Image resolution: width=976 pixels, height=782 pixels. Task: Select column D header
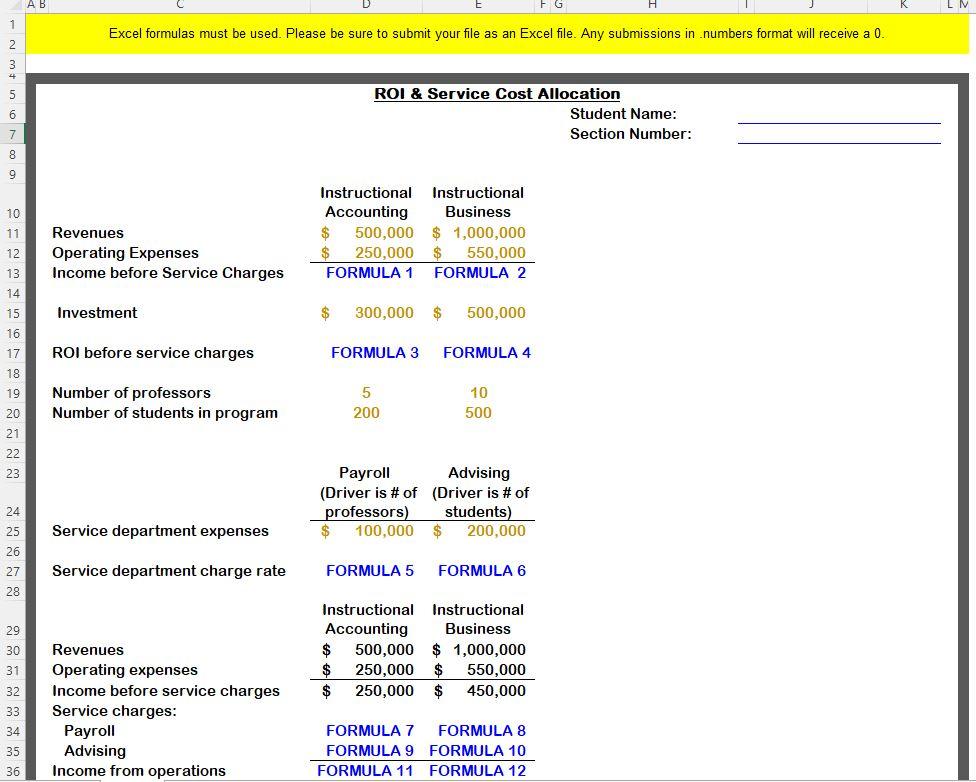tap(367, 5)
